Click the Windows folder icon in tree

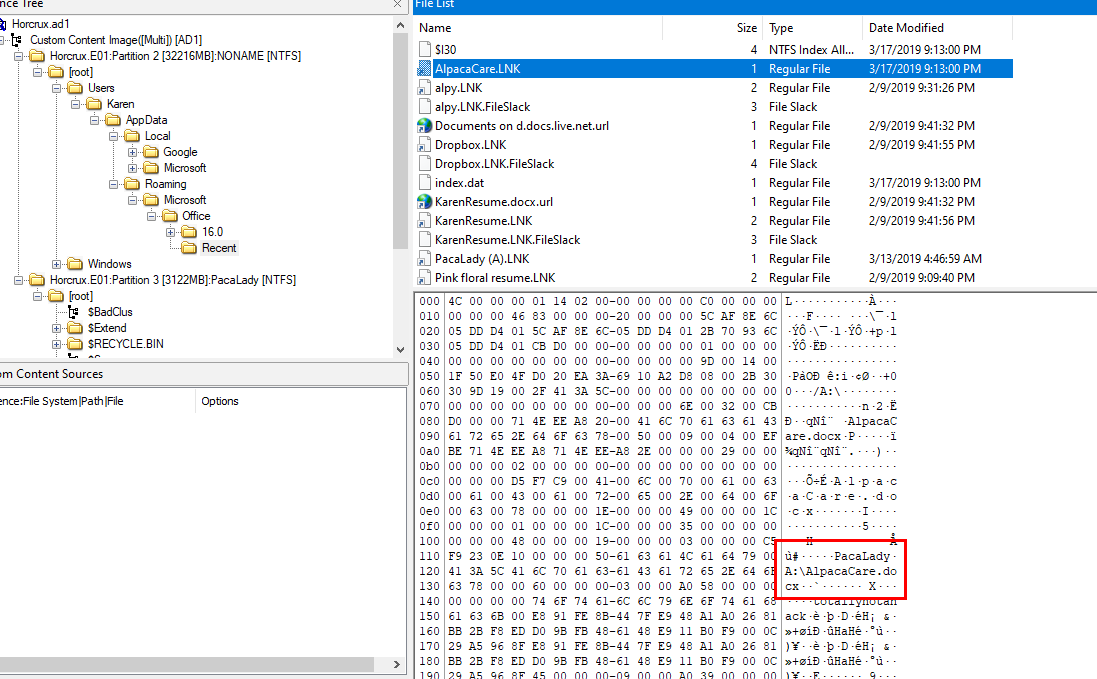click(x=75, y=264)
